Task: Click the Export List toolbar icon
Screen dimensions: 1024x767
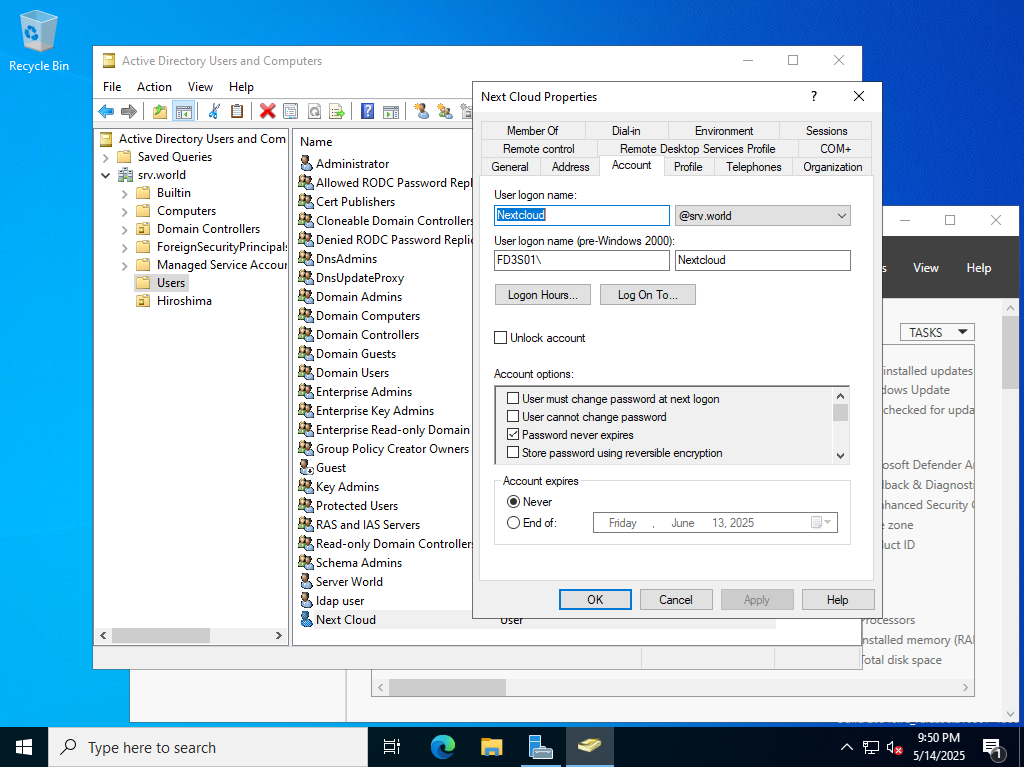Action: click(x=337, y=112)
